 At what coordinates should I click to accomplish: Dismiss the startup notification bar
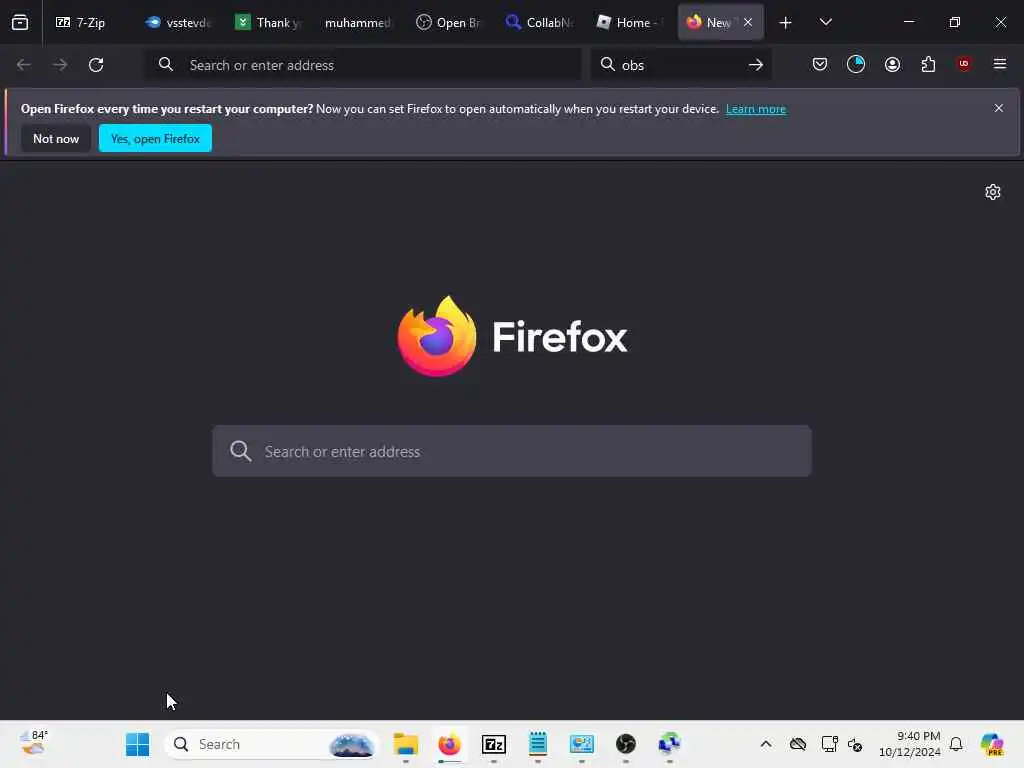tap(999, 108)
